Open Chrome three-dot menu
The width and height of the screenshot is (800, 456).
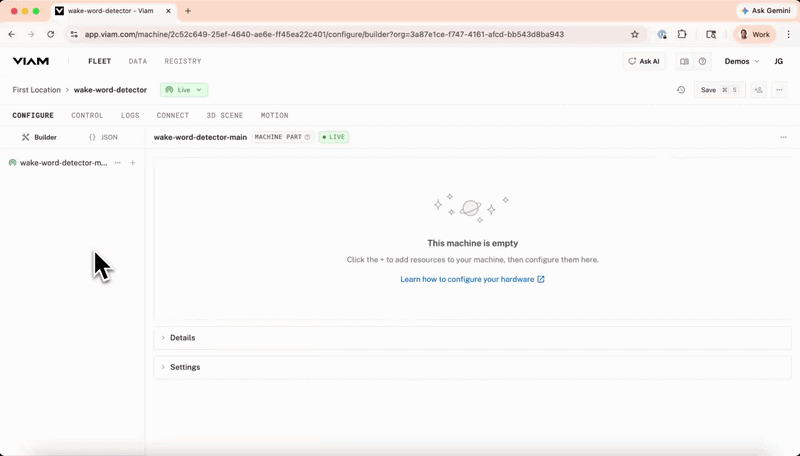tap(788, 34)
